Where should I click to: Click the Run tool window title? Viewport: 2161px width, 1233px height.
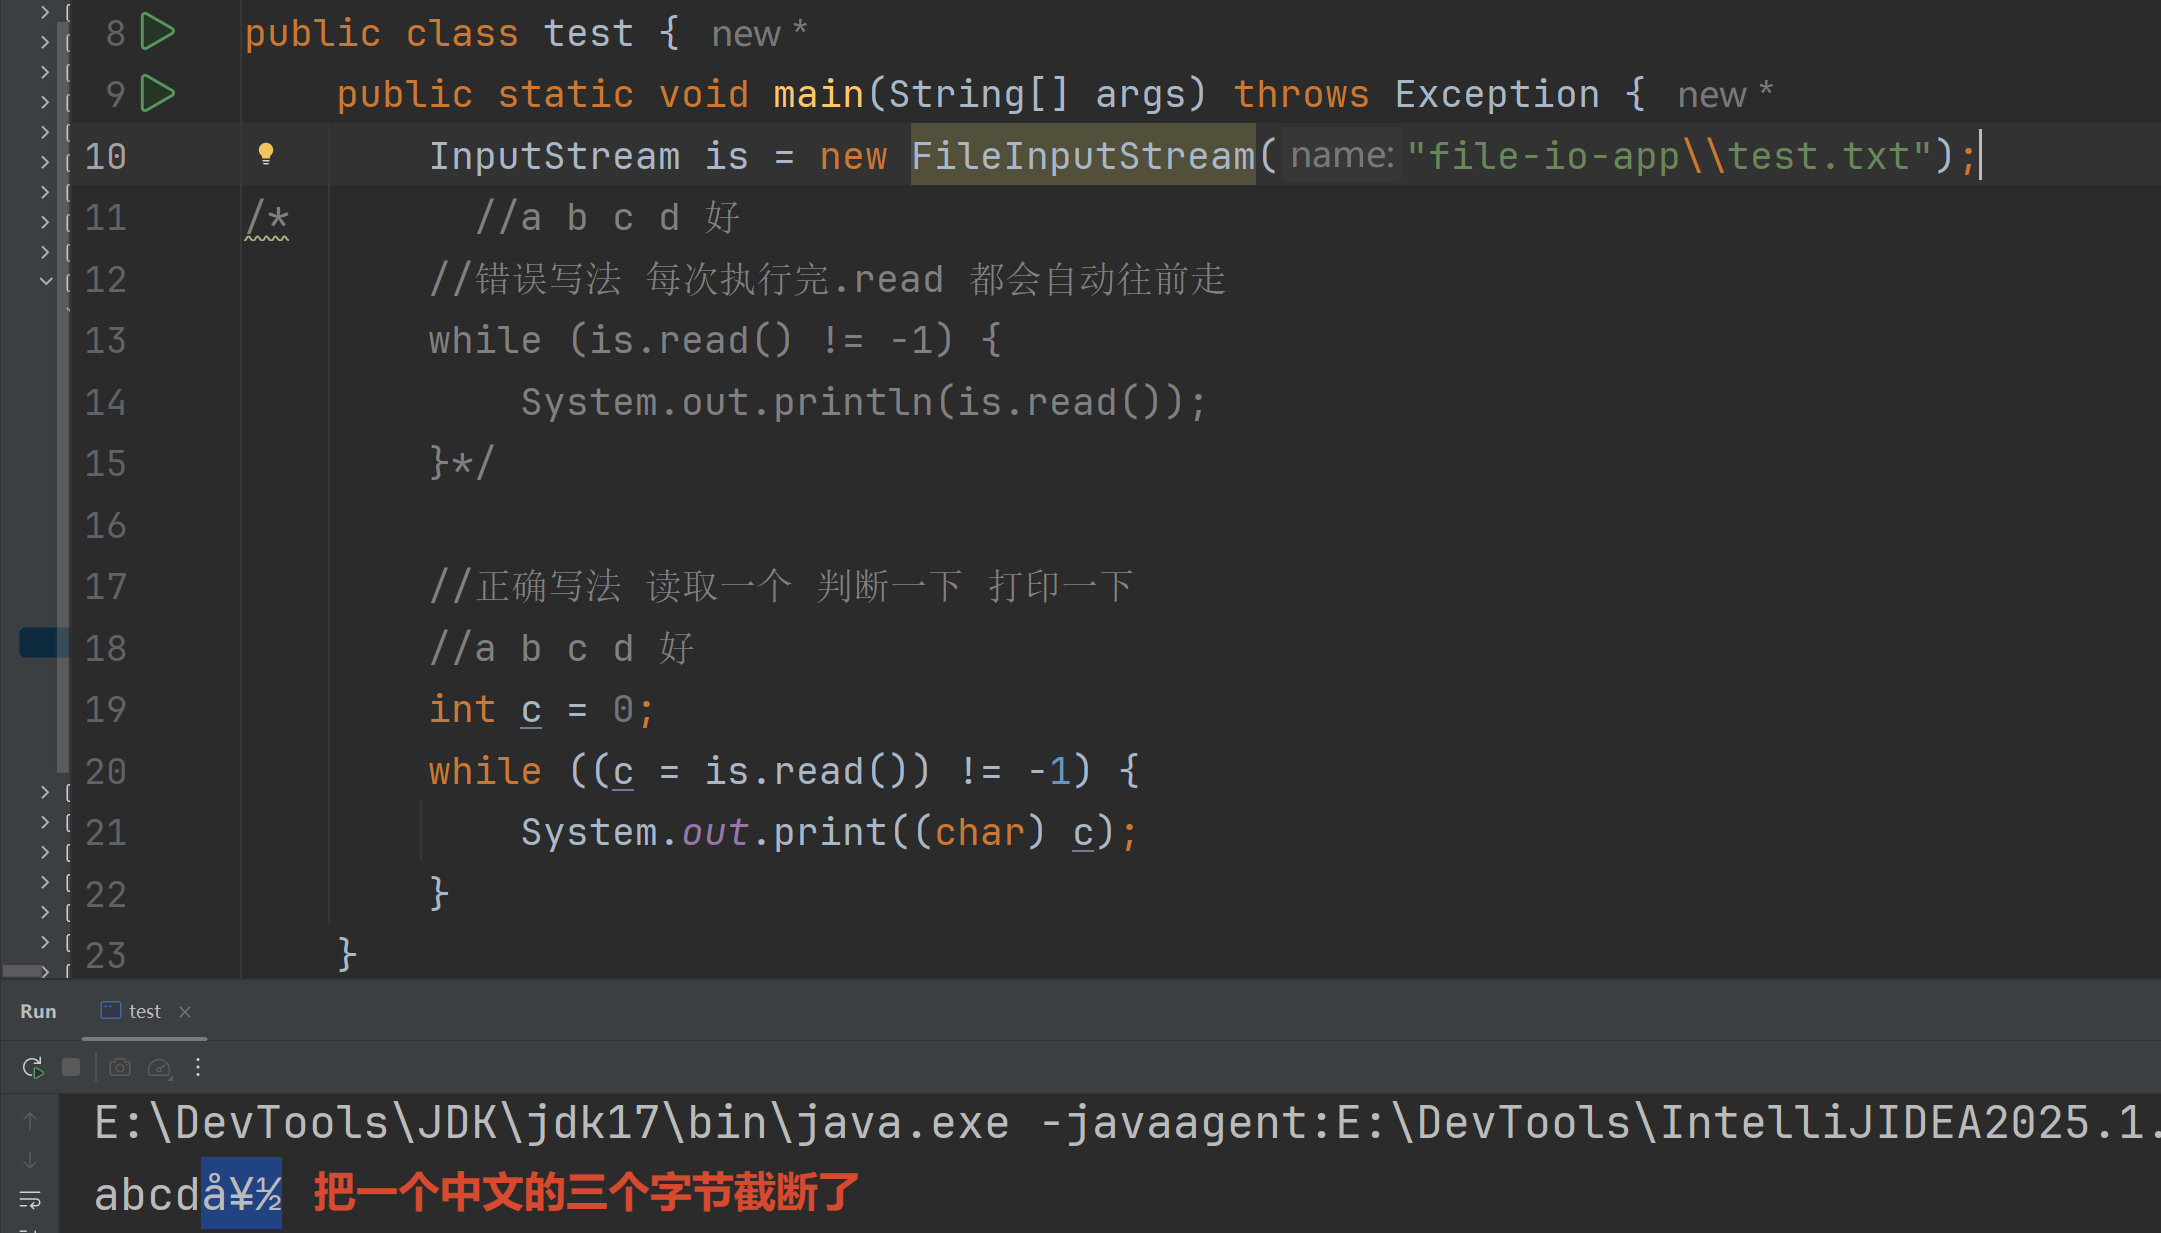click(38, 1011)
